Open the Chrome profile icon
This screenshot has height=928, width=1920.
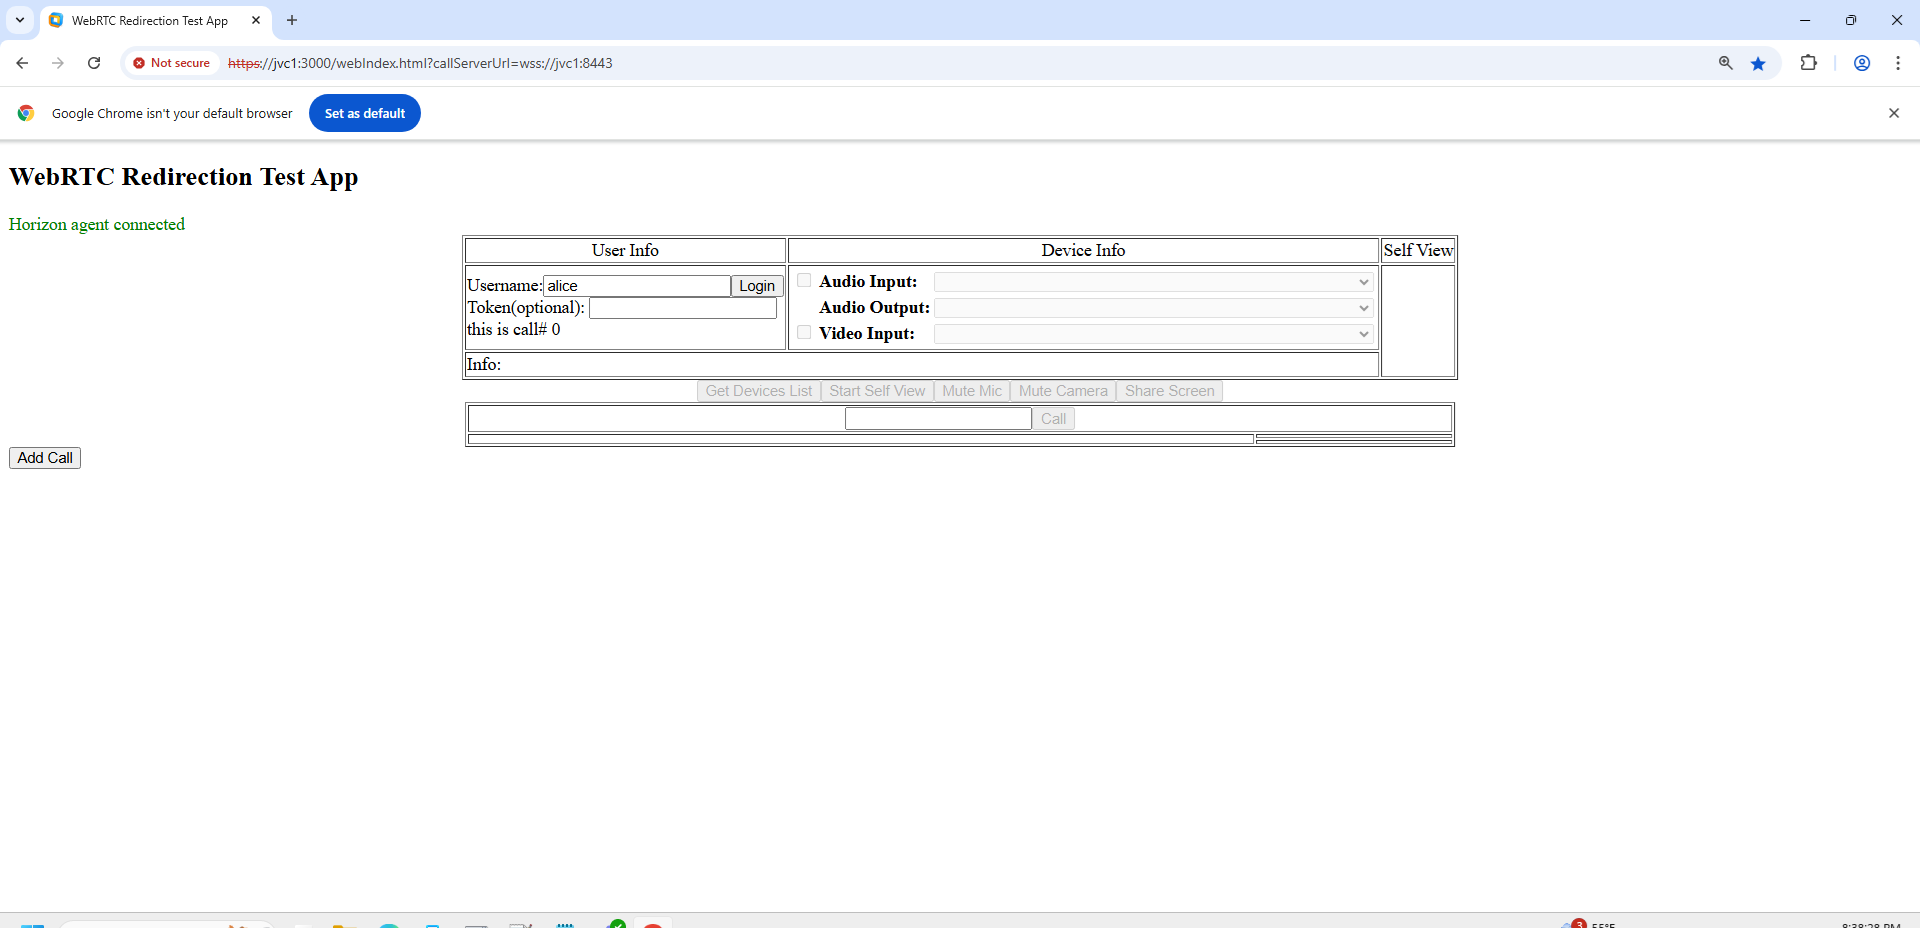click(1861, 63)
